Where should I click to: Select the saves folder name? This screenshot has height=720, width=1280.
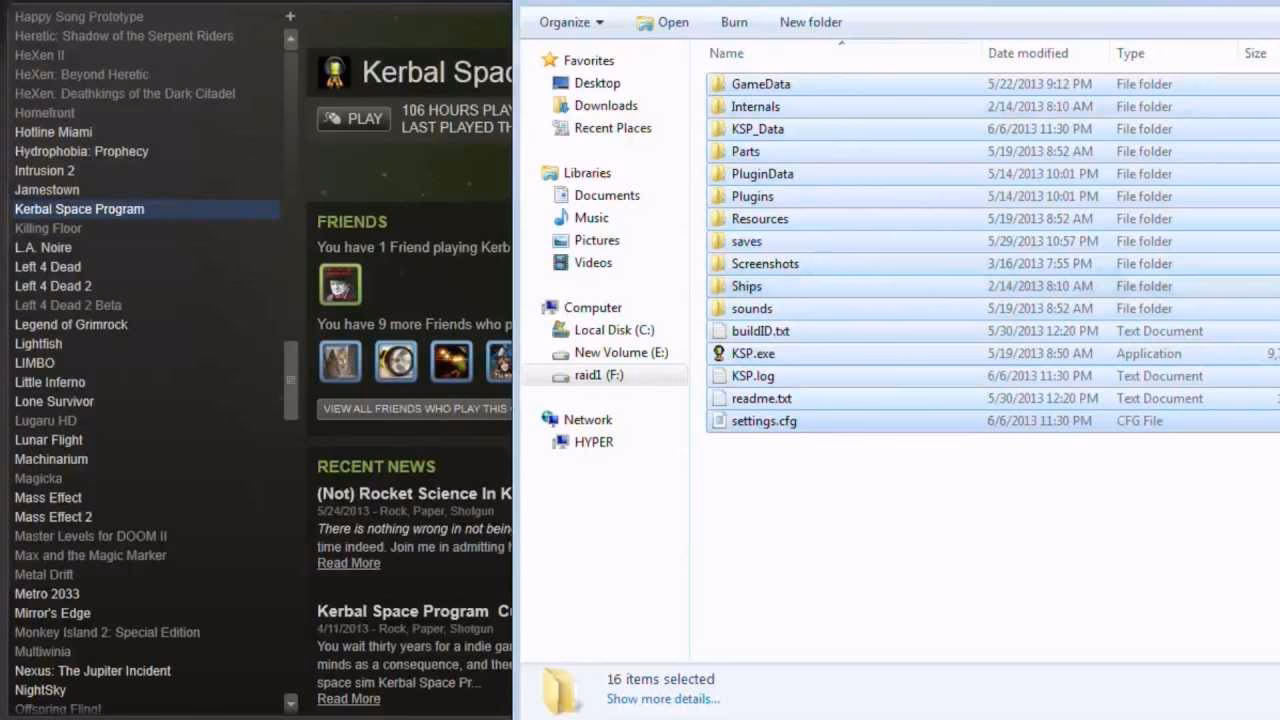746,241
